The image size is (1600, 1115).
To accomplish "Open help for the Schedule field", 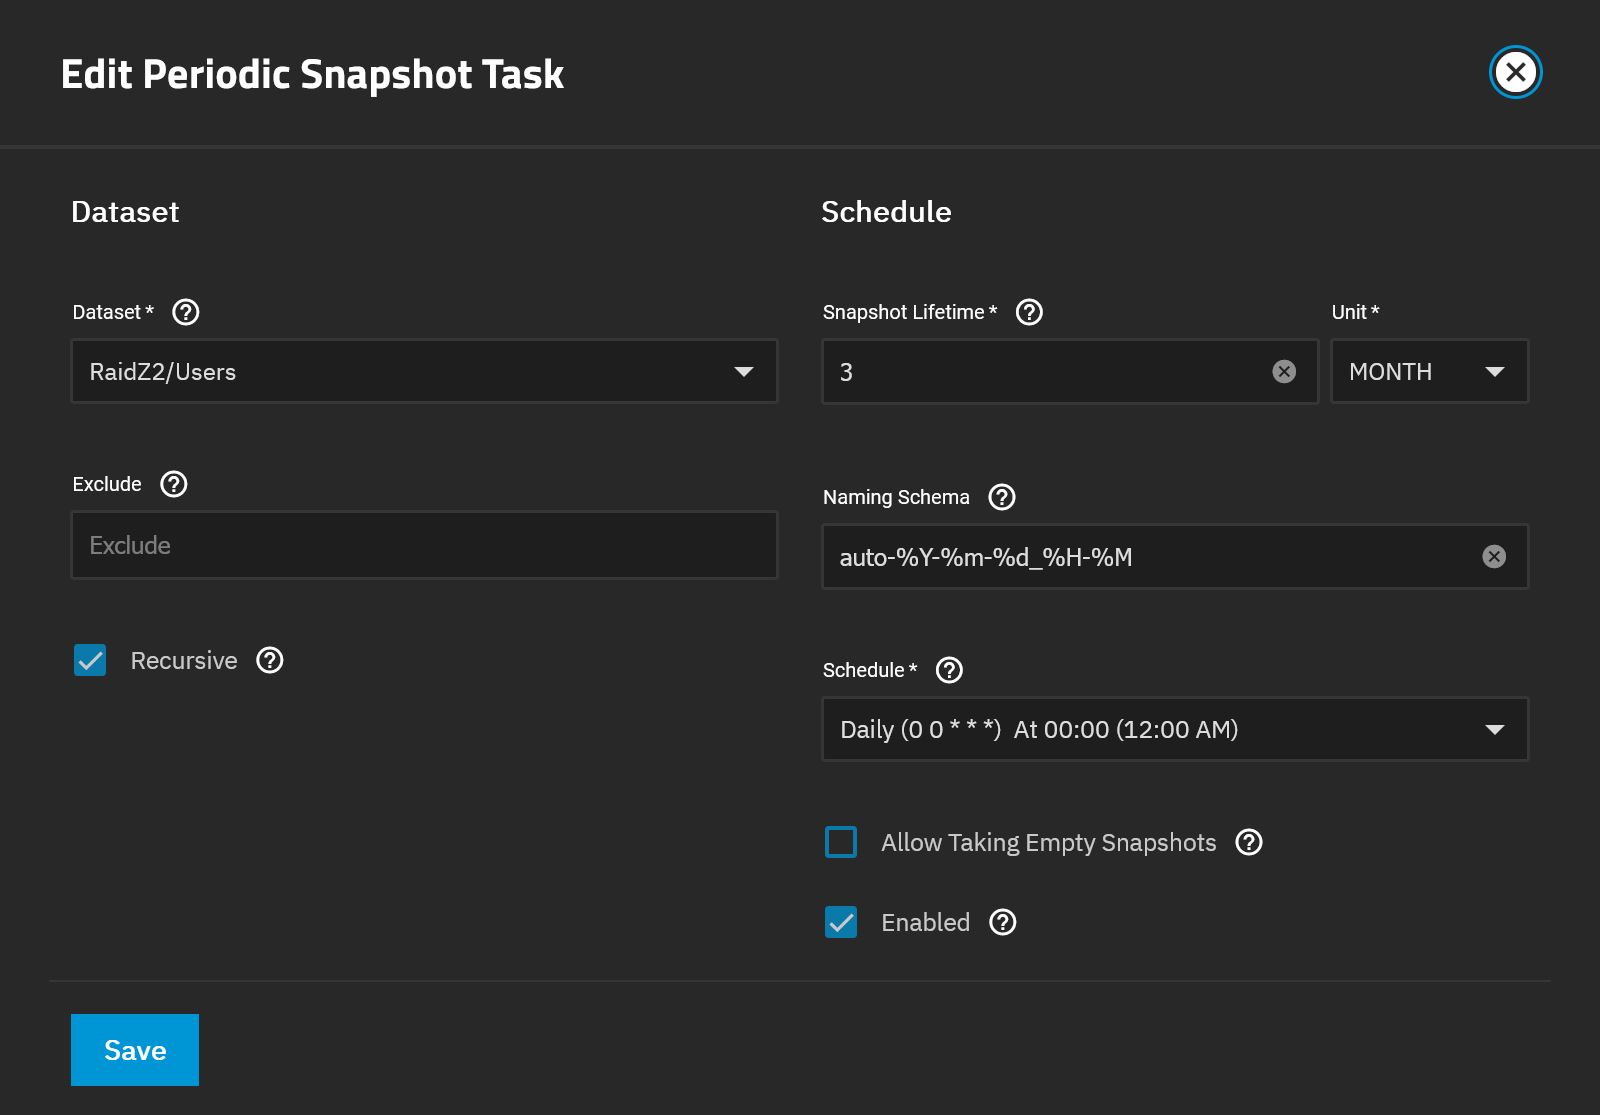I will point(950,670).
